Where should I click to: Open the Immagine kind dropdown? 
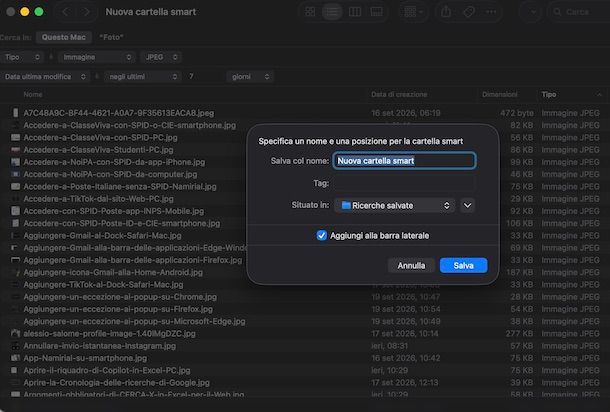pyautogui.click(x=97, y=57)
